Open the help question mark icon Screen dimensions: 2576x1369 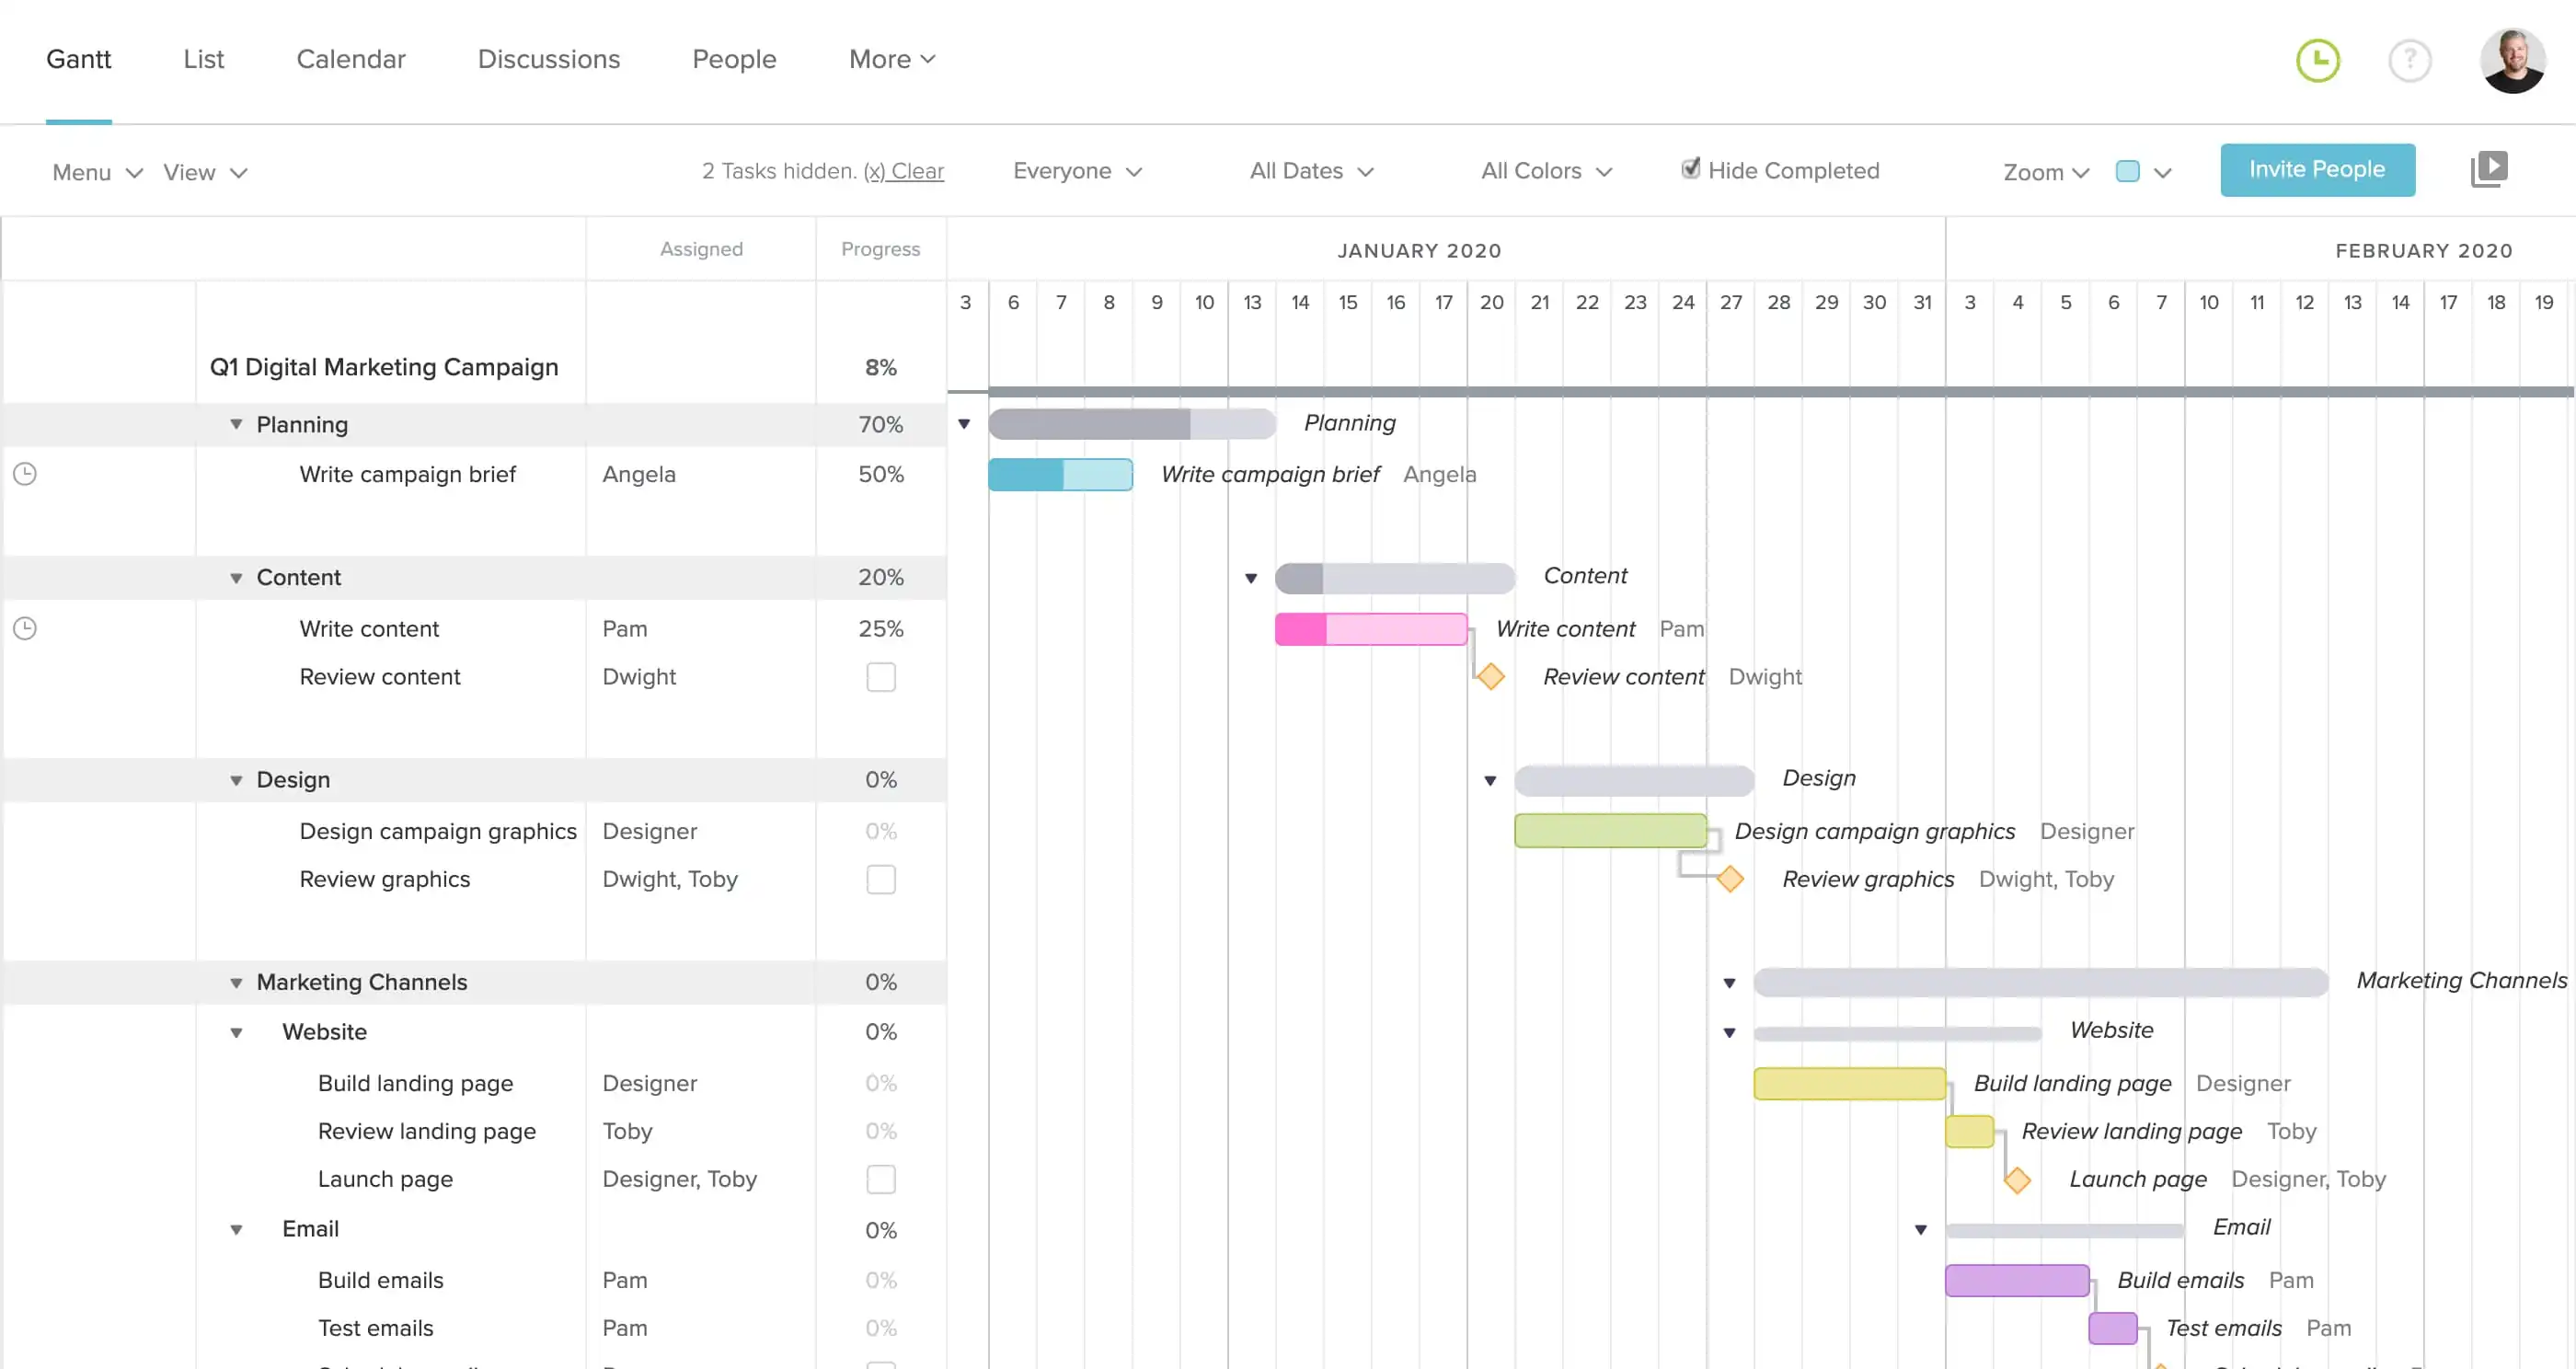coord(2410,60)
